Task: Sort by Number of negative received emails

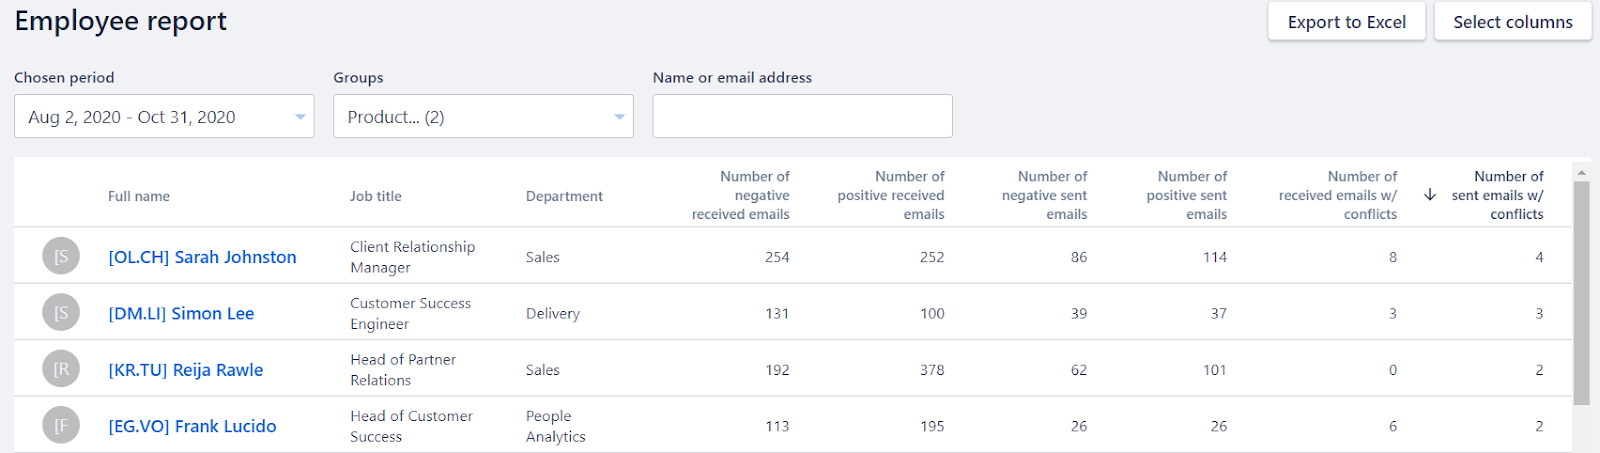Action: coord(741,195)
